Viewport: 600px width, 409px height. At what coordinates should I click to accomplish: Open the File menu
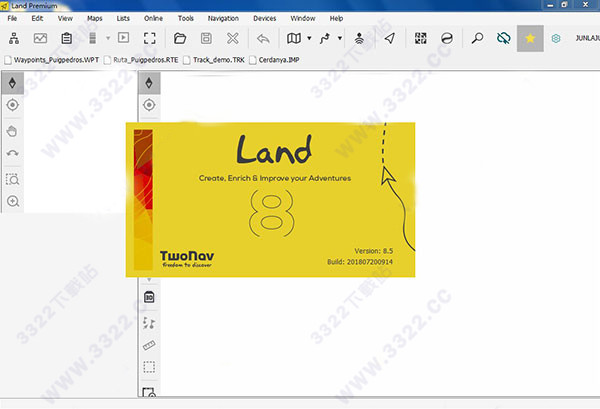pyautogui.click(x=12, y=18)
